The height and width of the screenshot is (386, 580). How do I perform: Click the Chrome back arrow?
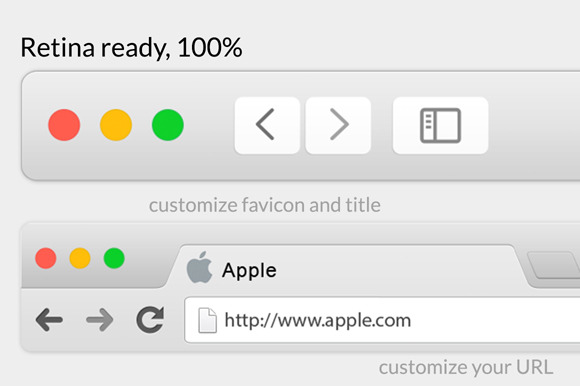[49, 320]
